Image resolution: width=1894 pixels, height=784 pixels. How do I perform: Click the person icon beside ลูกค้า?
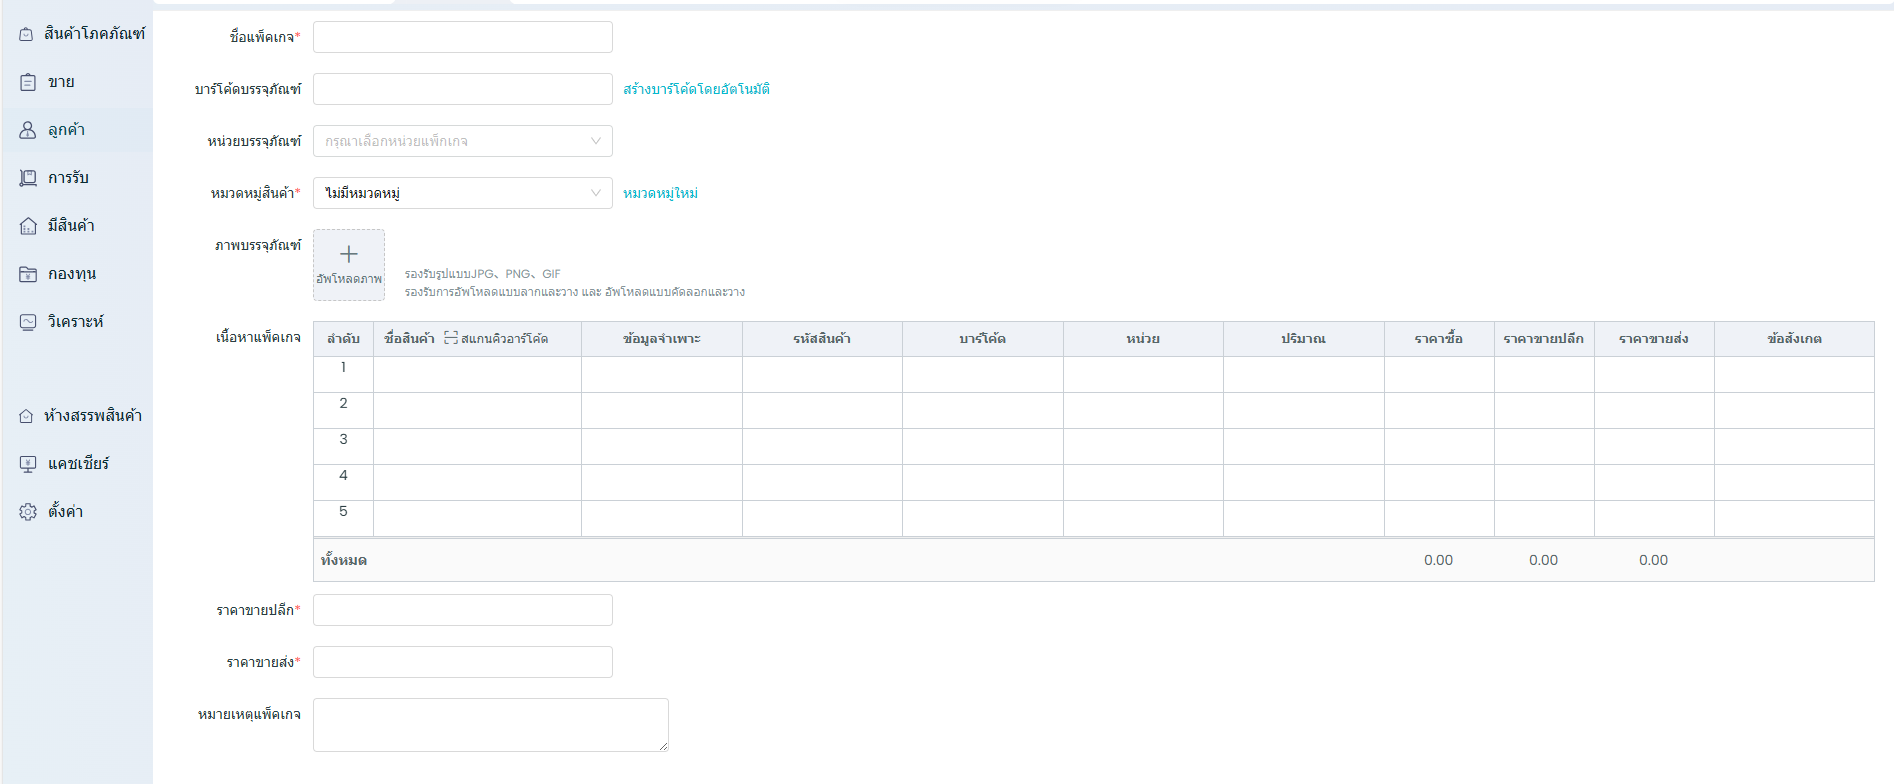point(28,130)
